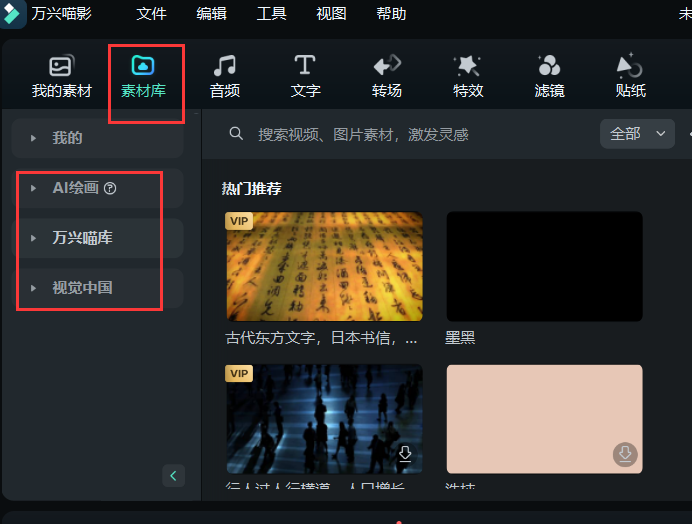Open the 文字 text tab

point(305,76)
